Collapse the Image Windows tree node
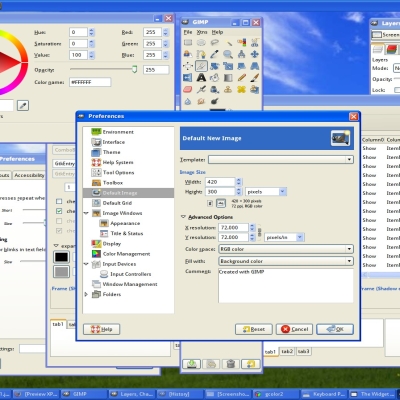Viewport: 400px width, 400px height. [x=86, y=213]
